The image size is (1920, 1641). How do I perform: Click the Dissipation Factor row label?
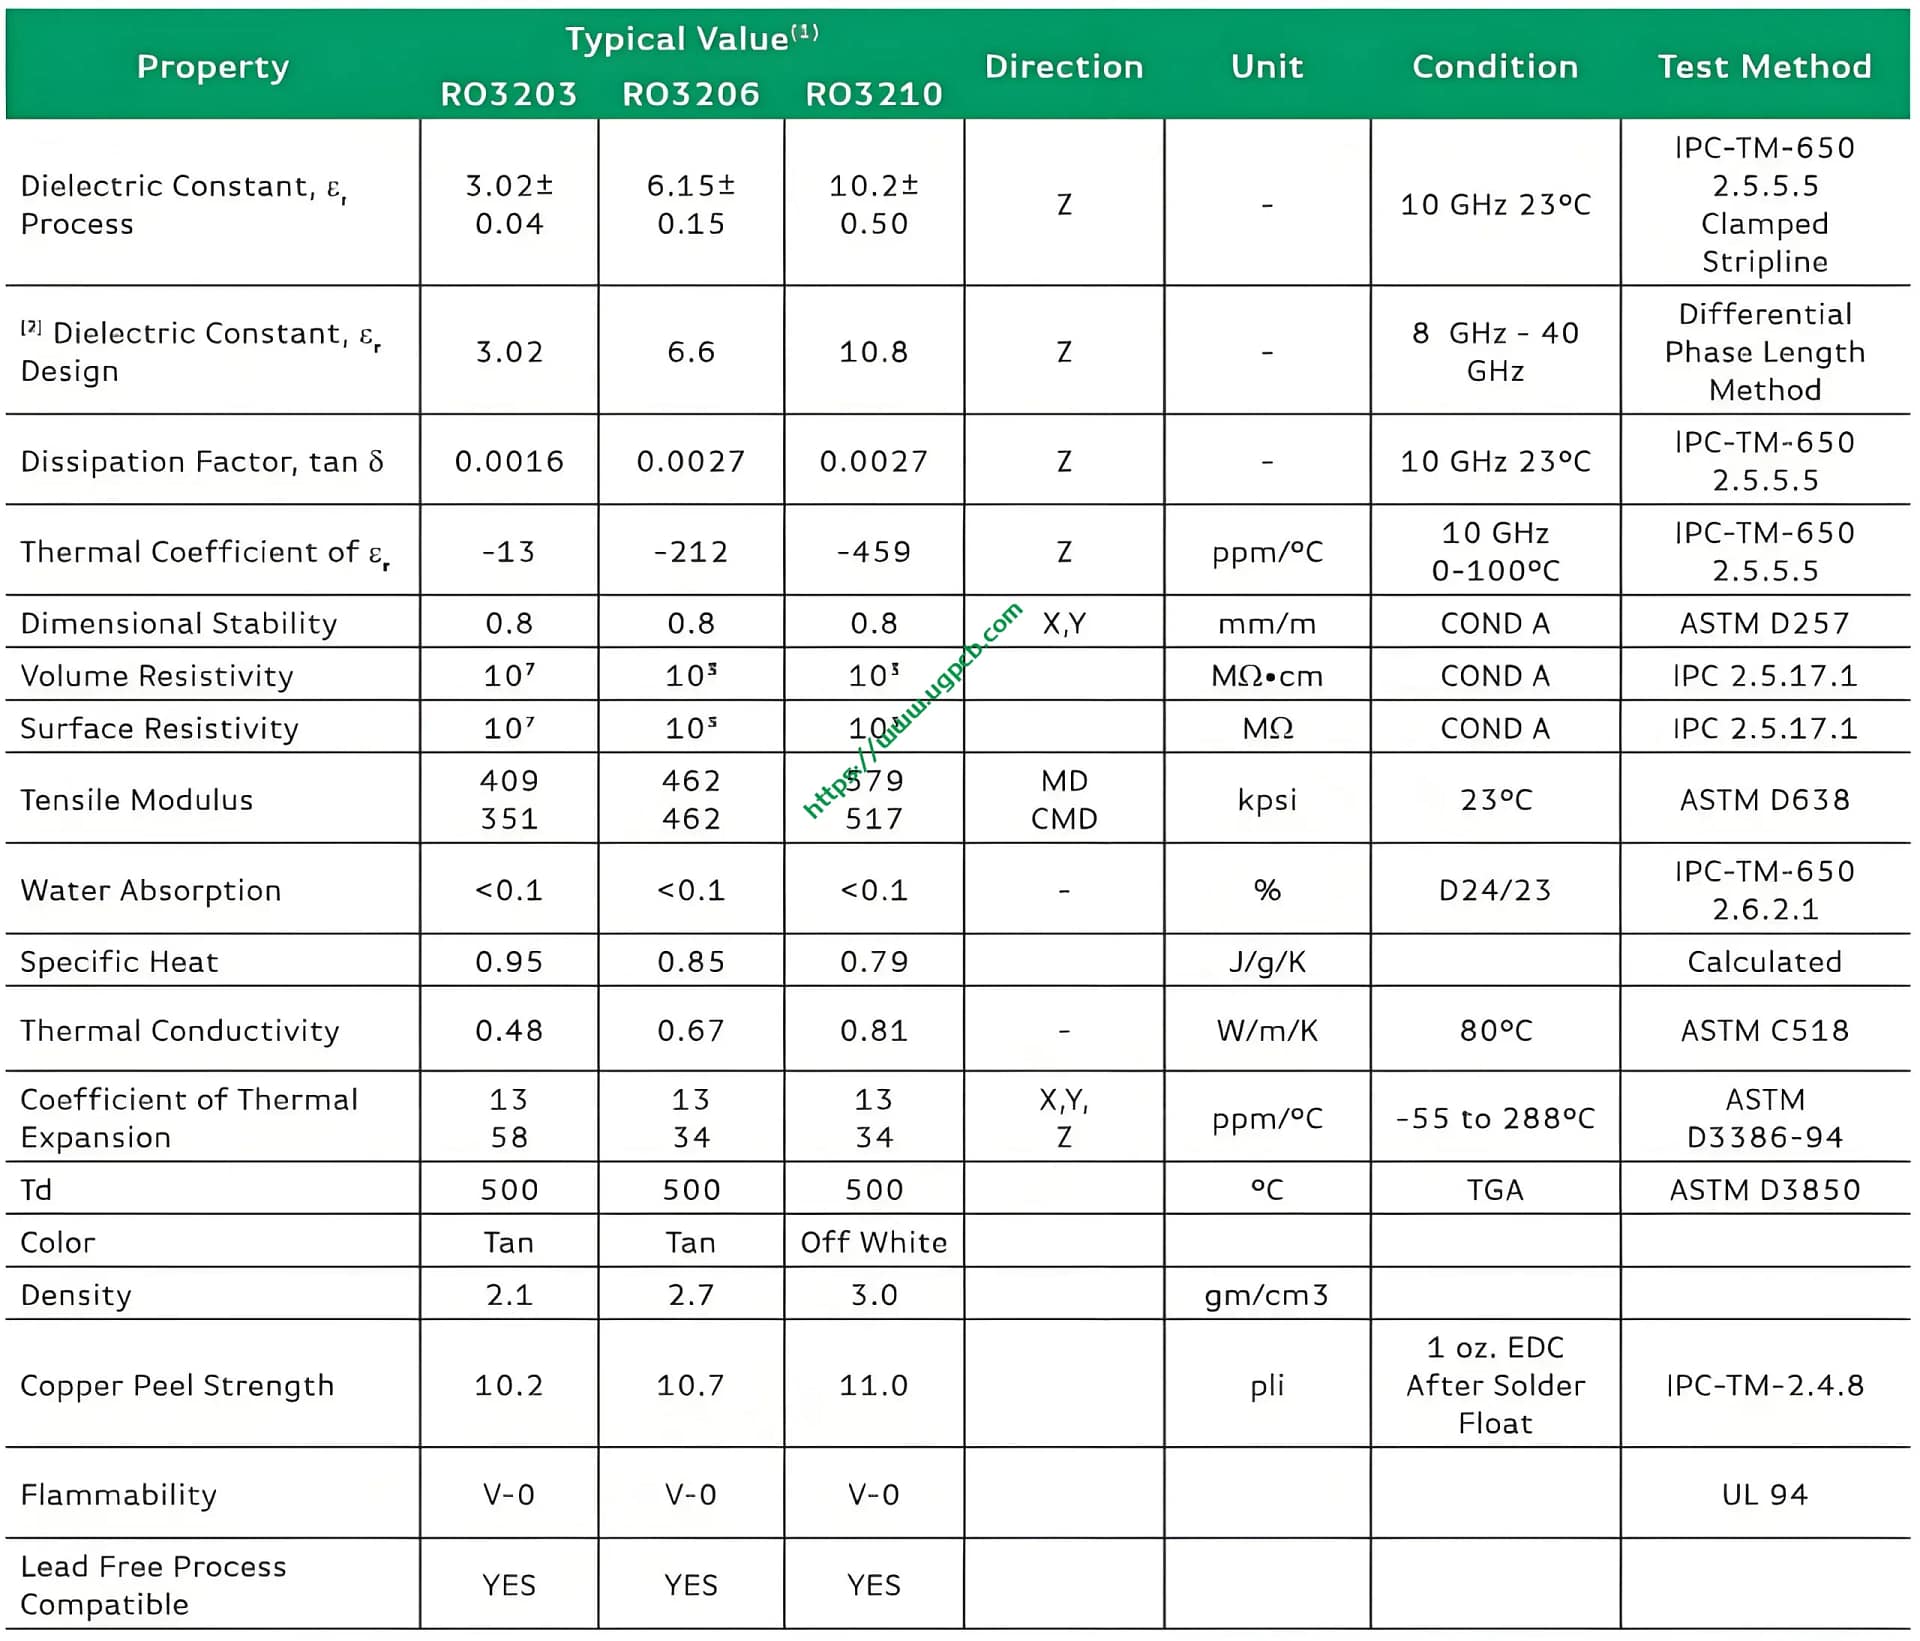tap(202, 461)
